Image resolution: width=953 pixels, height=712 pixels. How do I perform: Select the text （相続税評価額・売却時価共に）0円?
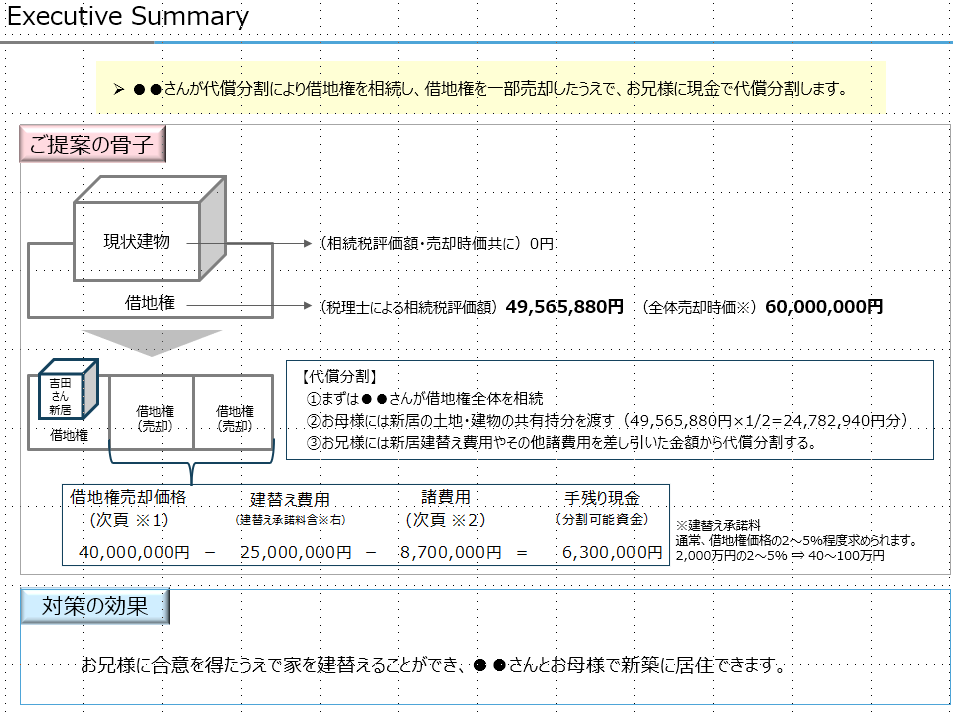pyautogui.click(x=436, y=244)
